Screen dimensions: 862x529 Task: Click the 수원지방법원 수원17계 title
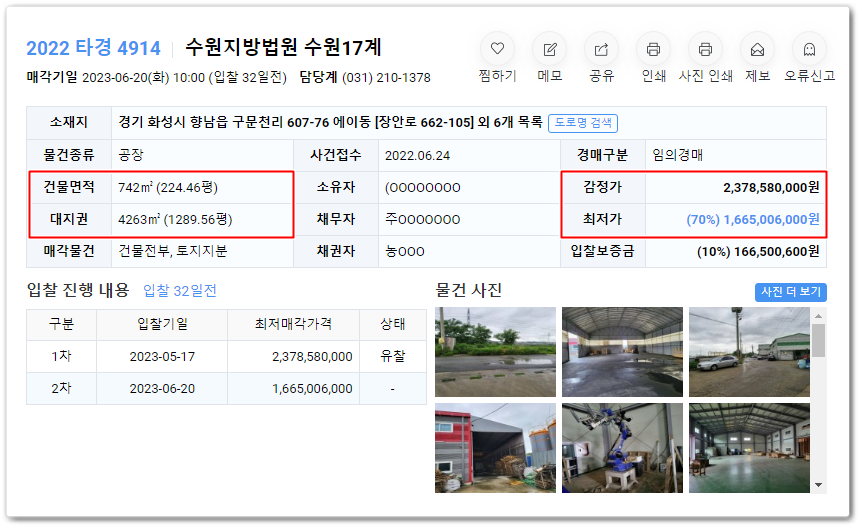point(283,47)
